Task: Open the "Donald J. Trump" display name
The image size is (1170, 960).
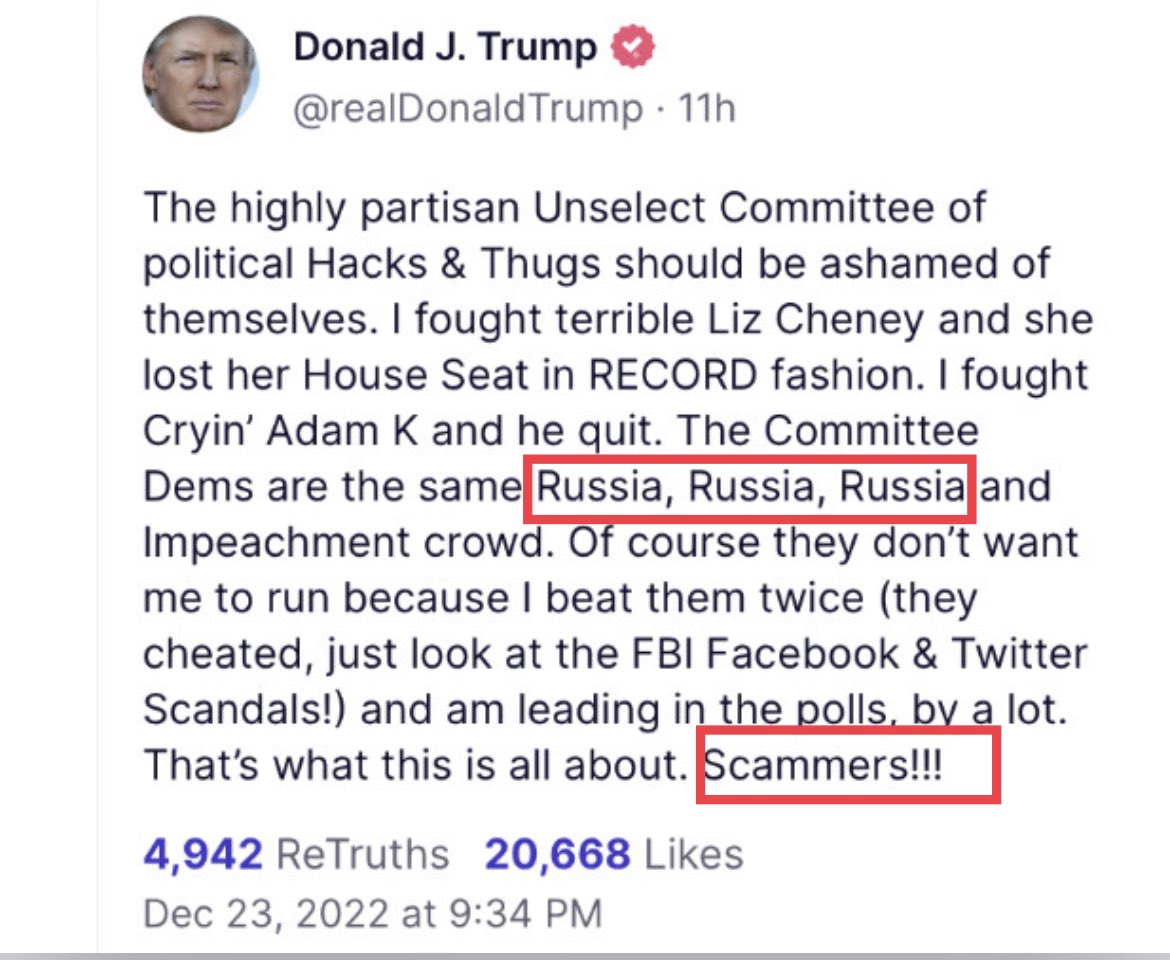Action: [445, 48]
